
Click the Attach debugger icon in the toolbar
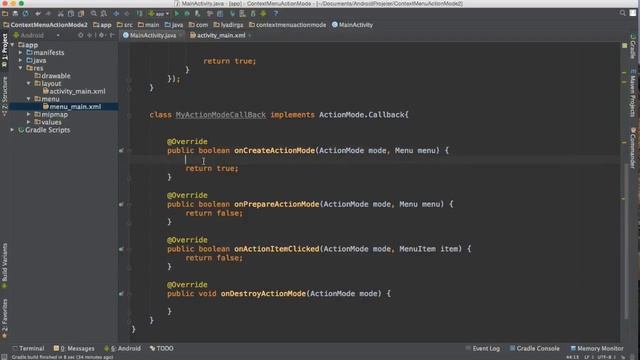click(x=197, y=13)
